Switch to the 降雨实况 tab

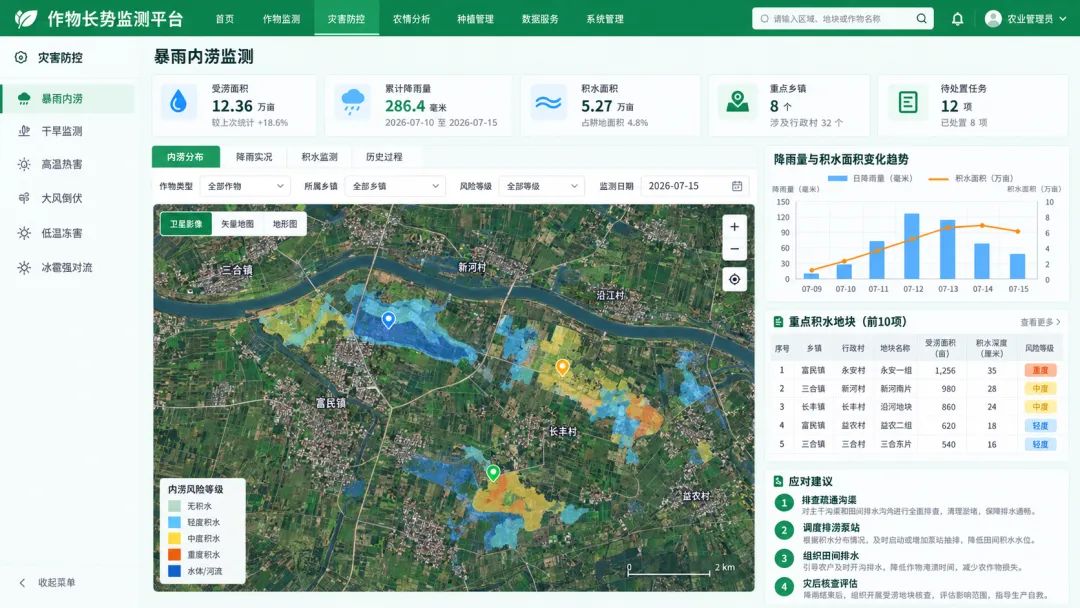coord(253,157)
